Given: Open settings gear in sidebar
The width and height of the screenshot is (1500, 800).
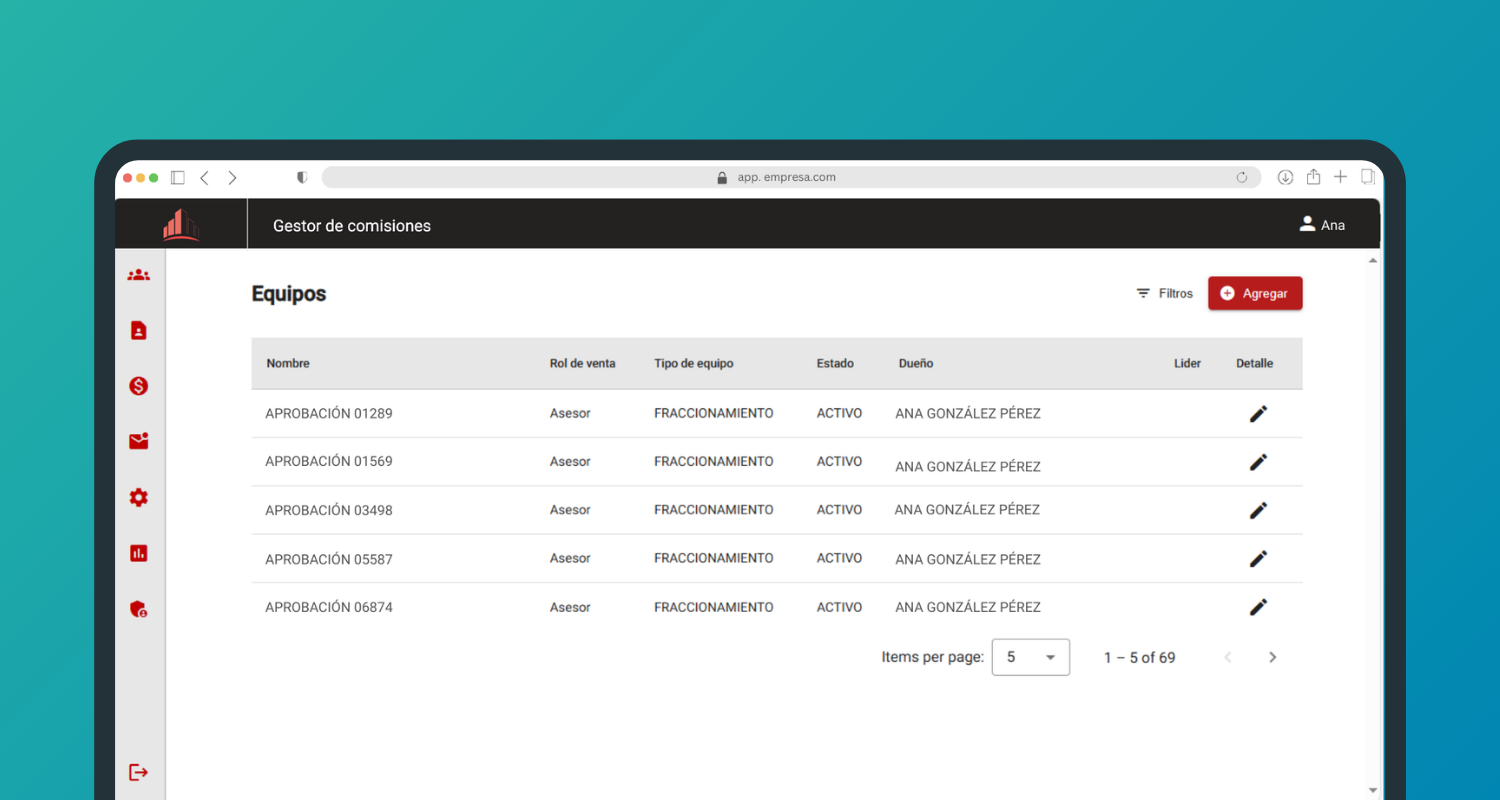Looking at the screenshot, I should 139,497.
